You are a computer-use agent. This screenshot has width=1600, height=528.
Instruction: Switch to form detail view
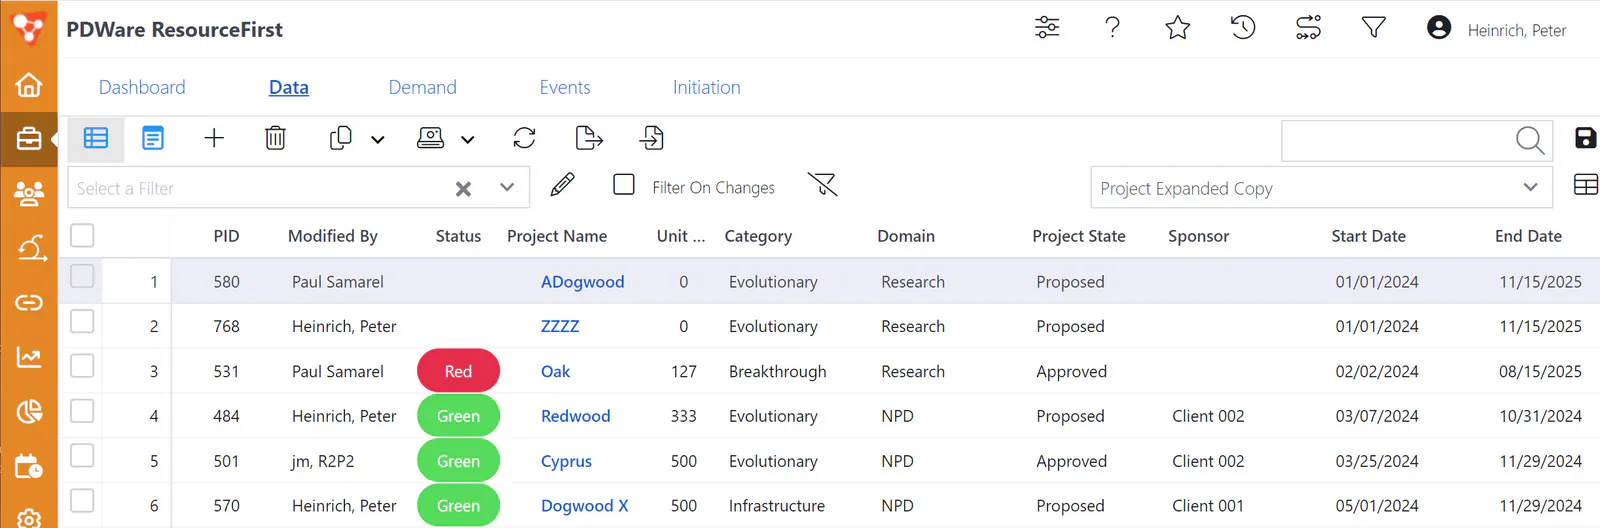pos(153,138)
